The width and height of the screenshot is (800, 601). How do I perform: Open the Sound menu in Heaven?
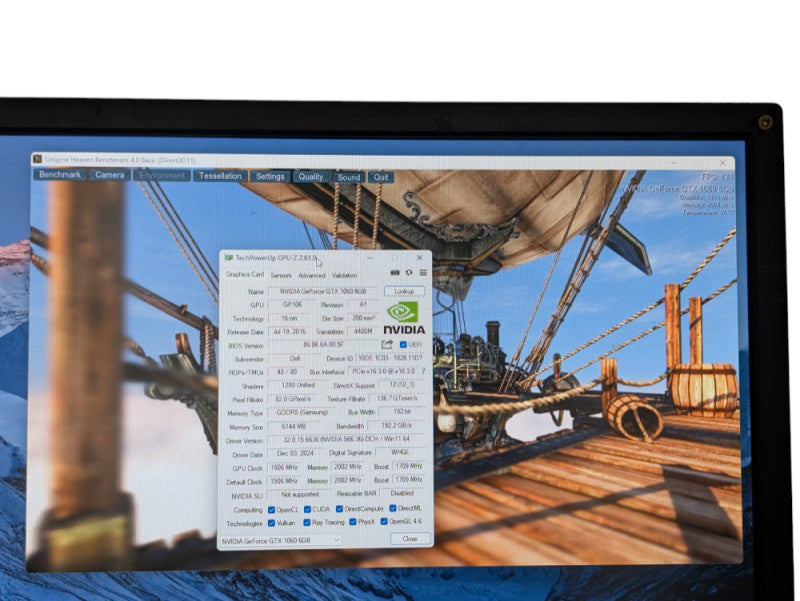pyautogui.click(x=349, y=178)
